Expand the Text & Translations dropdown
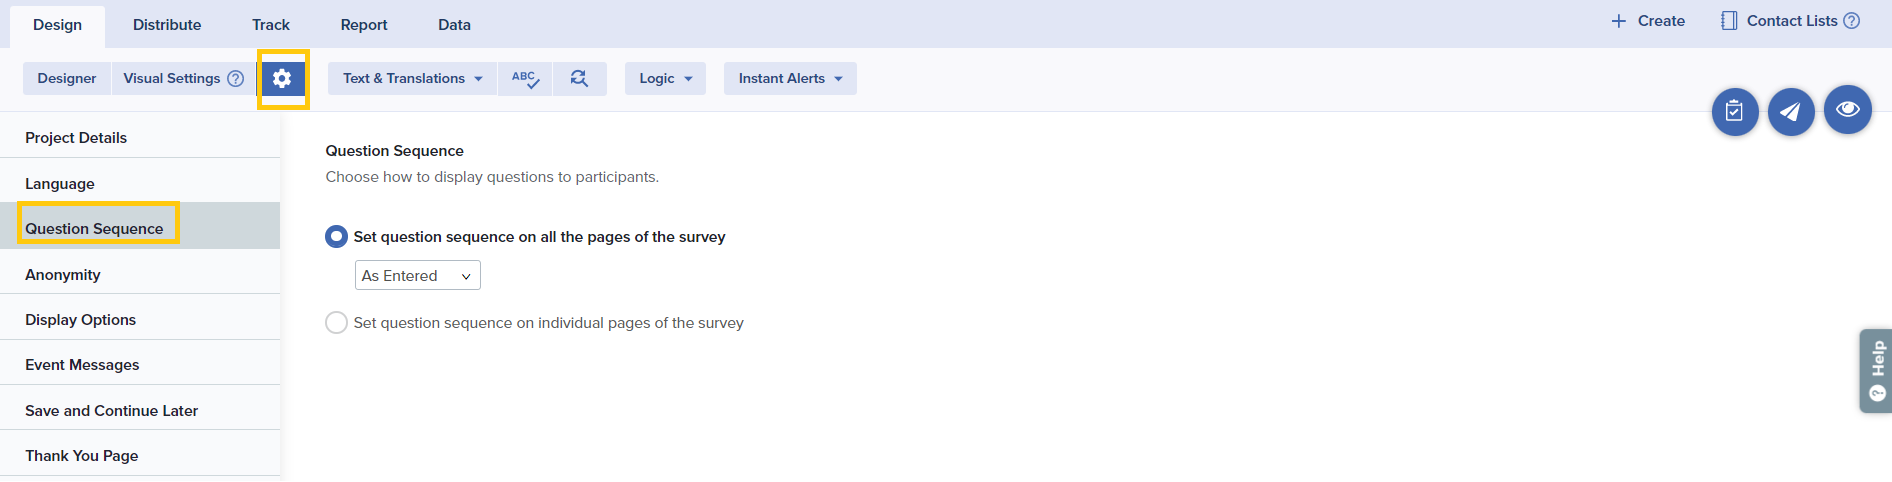Image resolution: width=1892 pixels, height=482 pixels. click(412, 78)
